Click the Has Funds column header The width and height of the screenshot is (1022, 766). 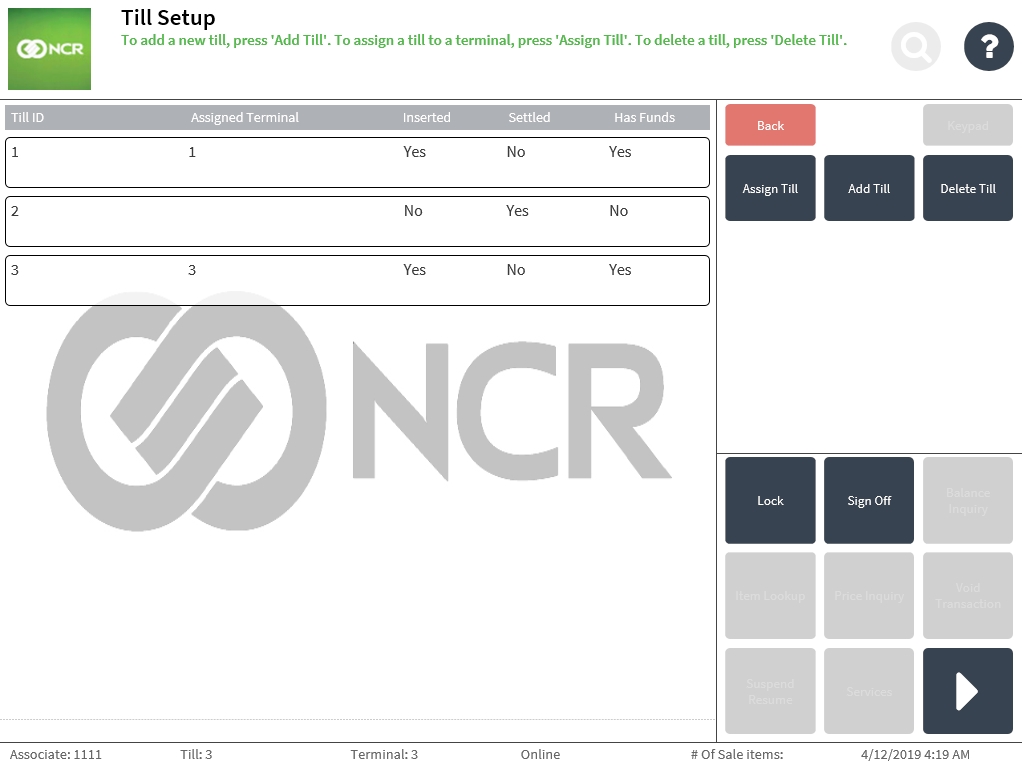pyautogui.click(x=644, y=118)
